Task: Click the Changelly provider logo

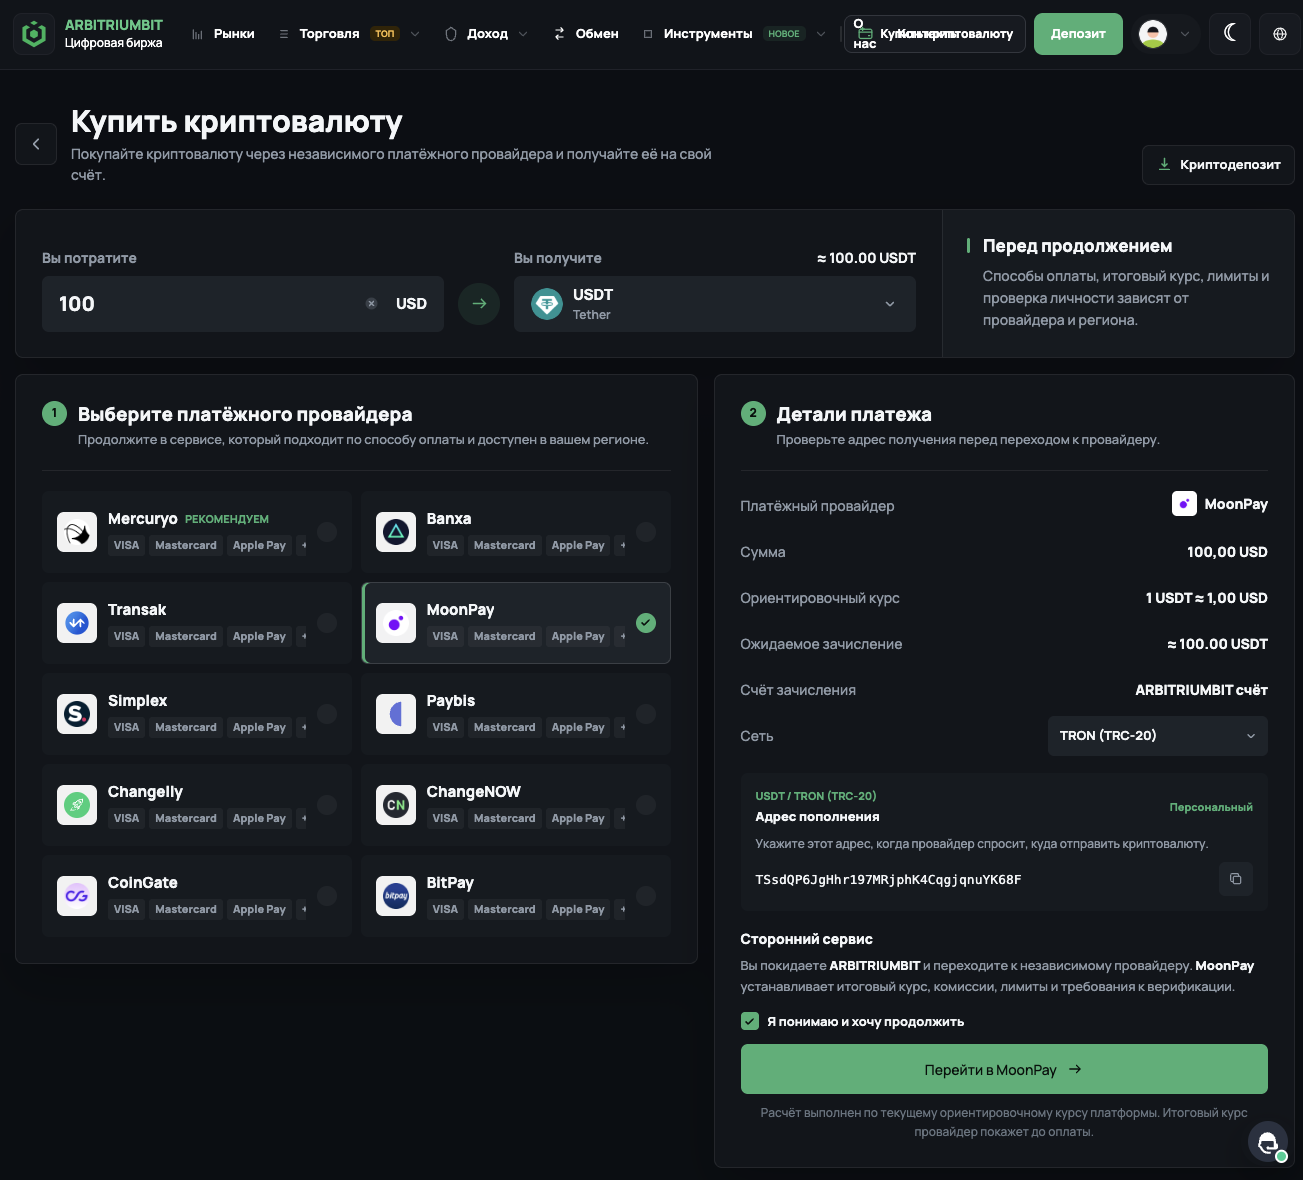Action: pyautogui.click(x=77, y=805)
